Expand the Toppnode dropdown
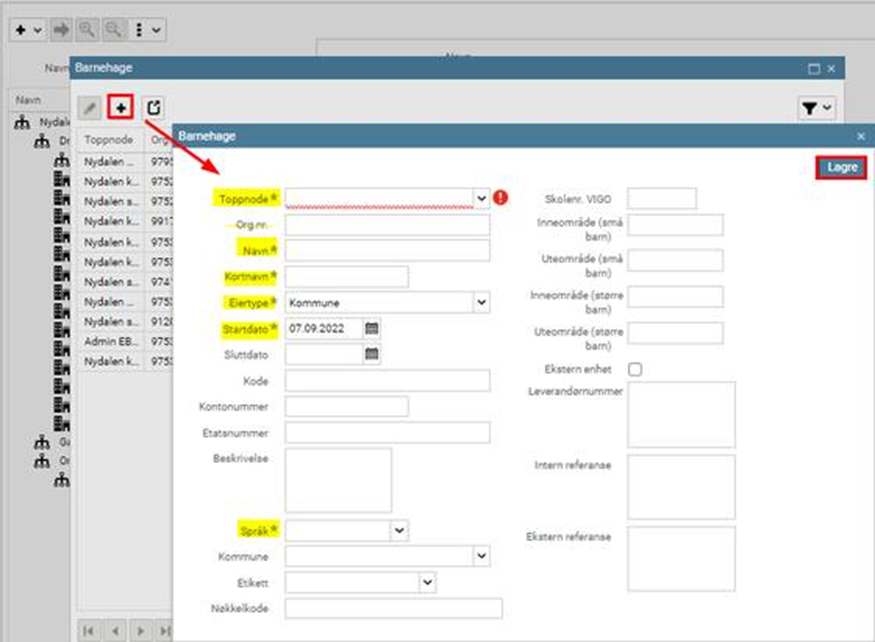Screen dimensions: 875x642 point(481,198)
